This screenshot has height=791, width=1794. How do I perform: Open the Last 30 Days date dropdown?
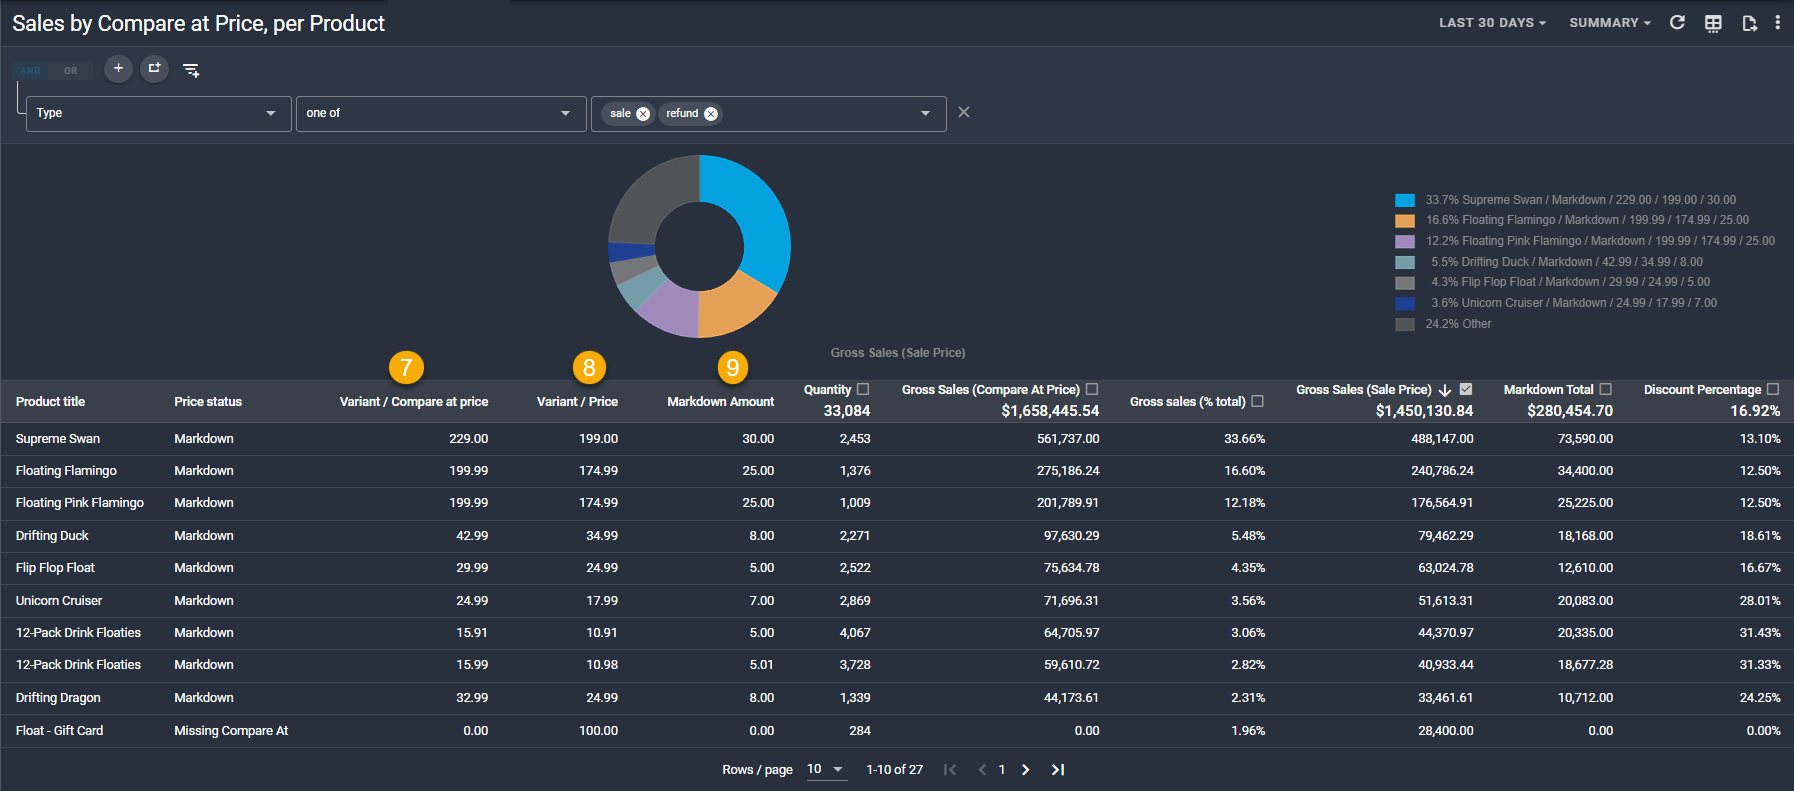[1492, 23]
